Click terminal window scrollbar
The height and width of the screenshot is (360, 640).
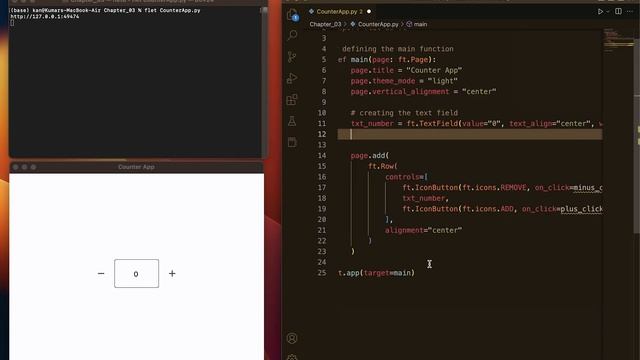pyautogui.click(x=264, y=82)
